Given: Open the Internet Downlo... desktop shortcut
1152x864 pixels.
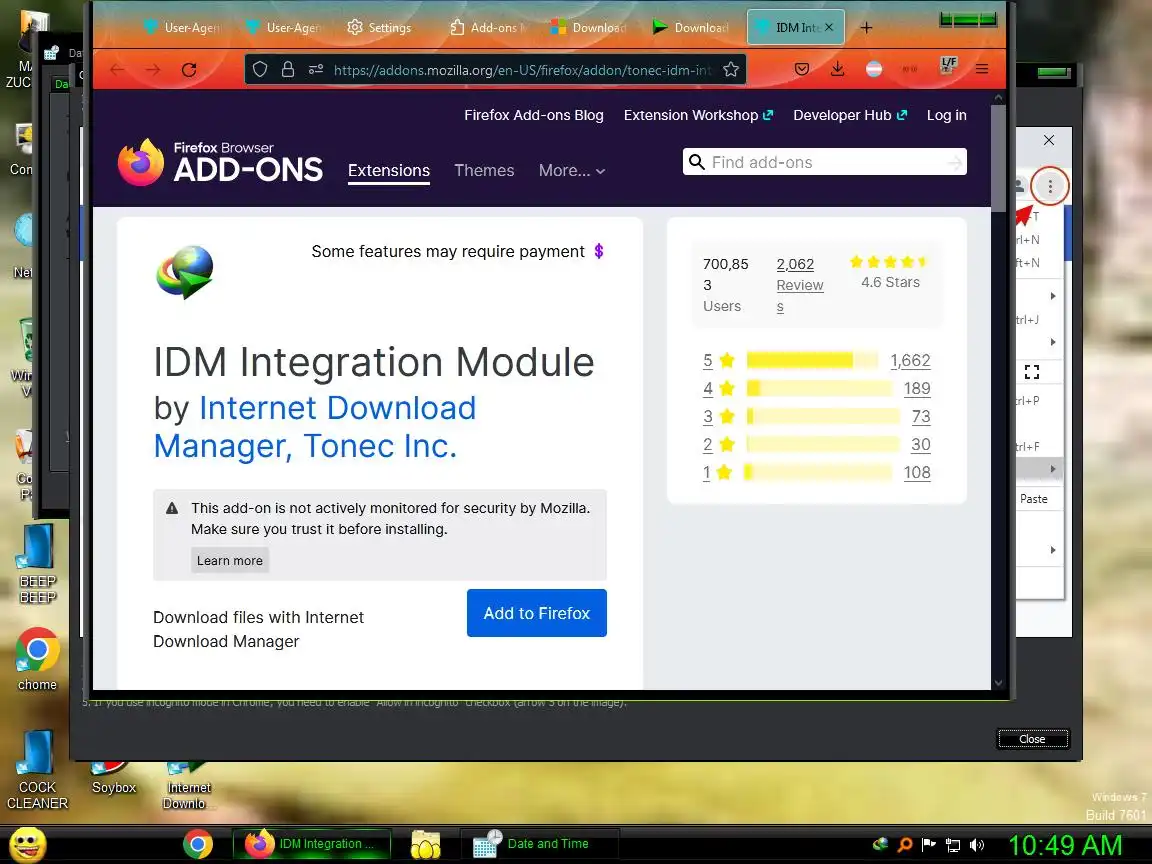Looking at the screenshot, I should pos(188,786).
